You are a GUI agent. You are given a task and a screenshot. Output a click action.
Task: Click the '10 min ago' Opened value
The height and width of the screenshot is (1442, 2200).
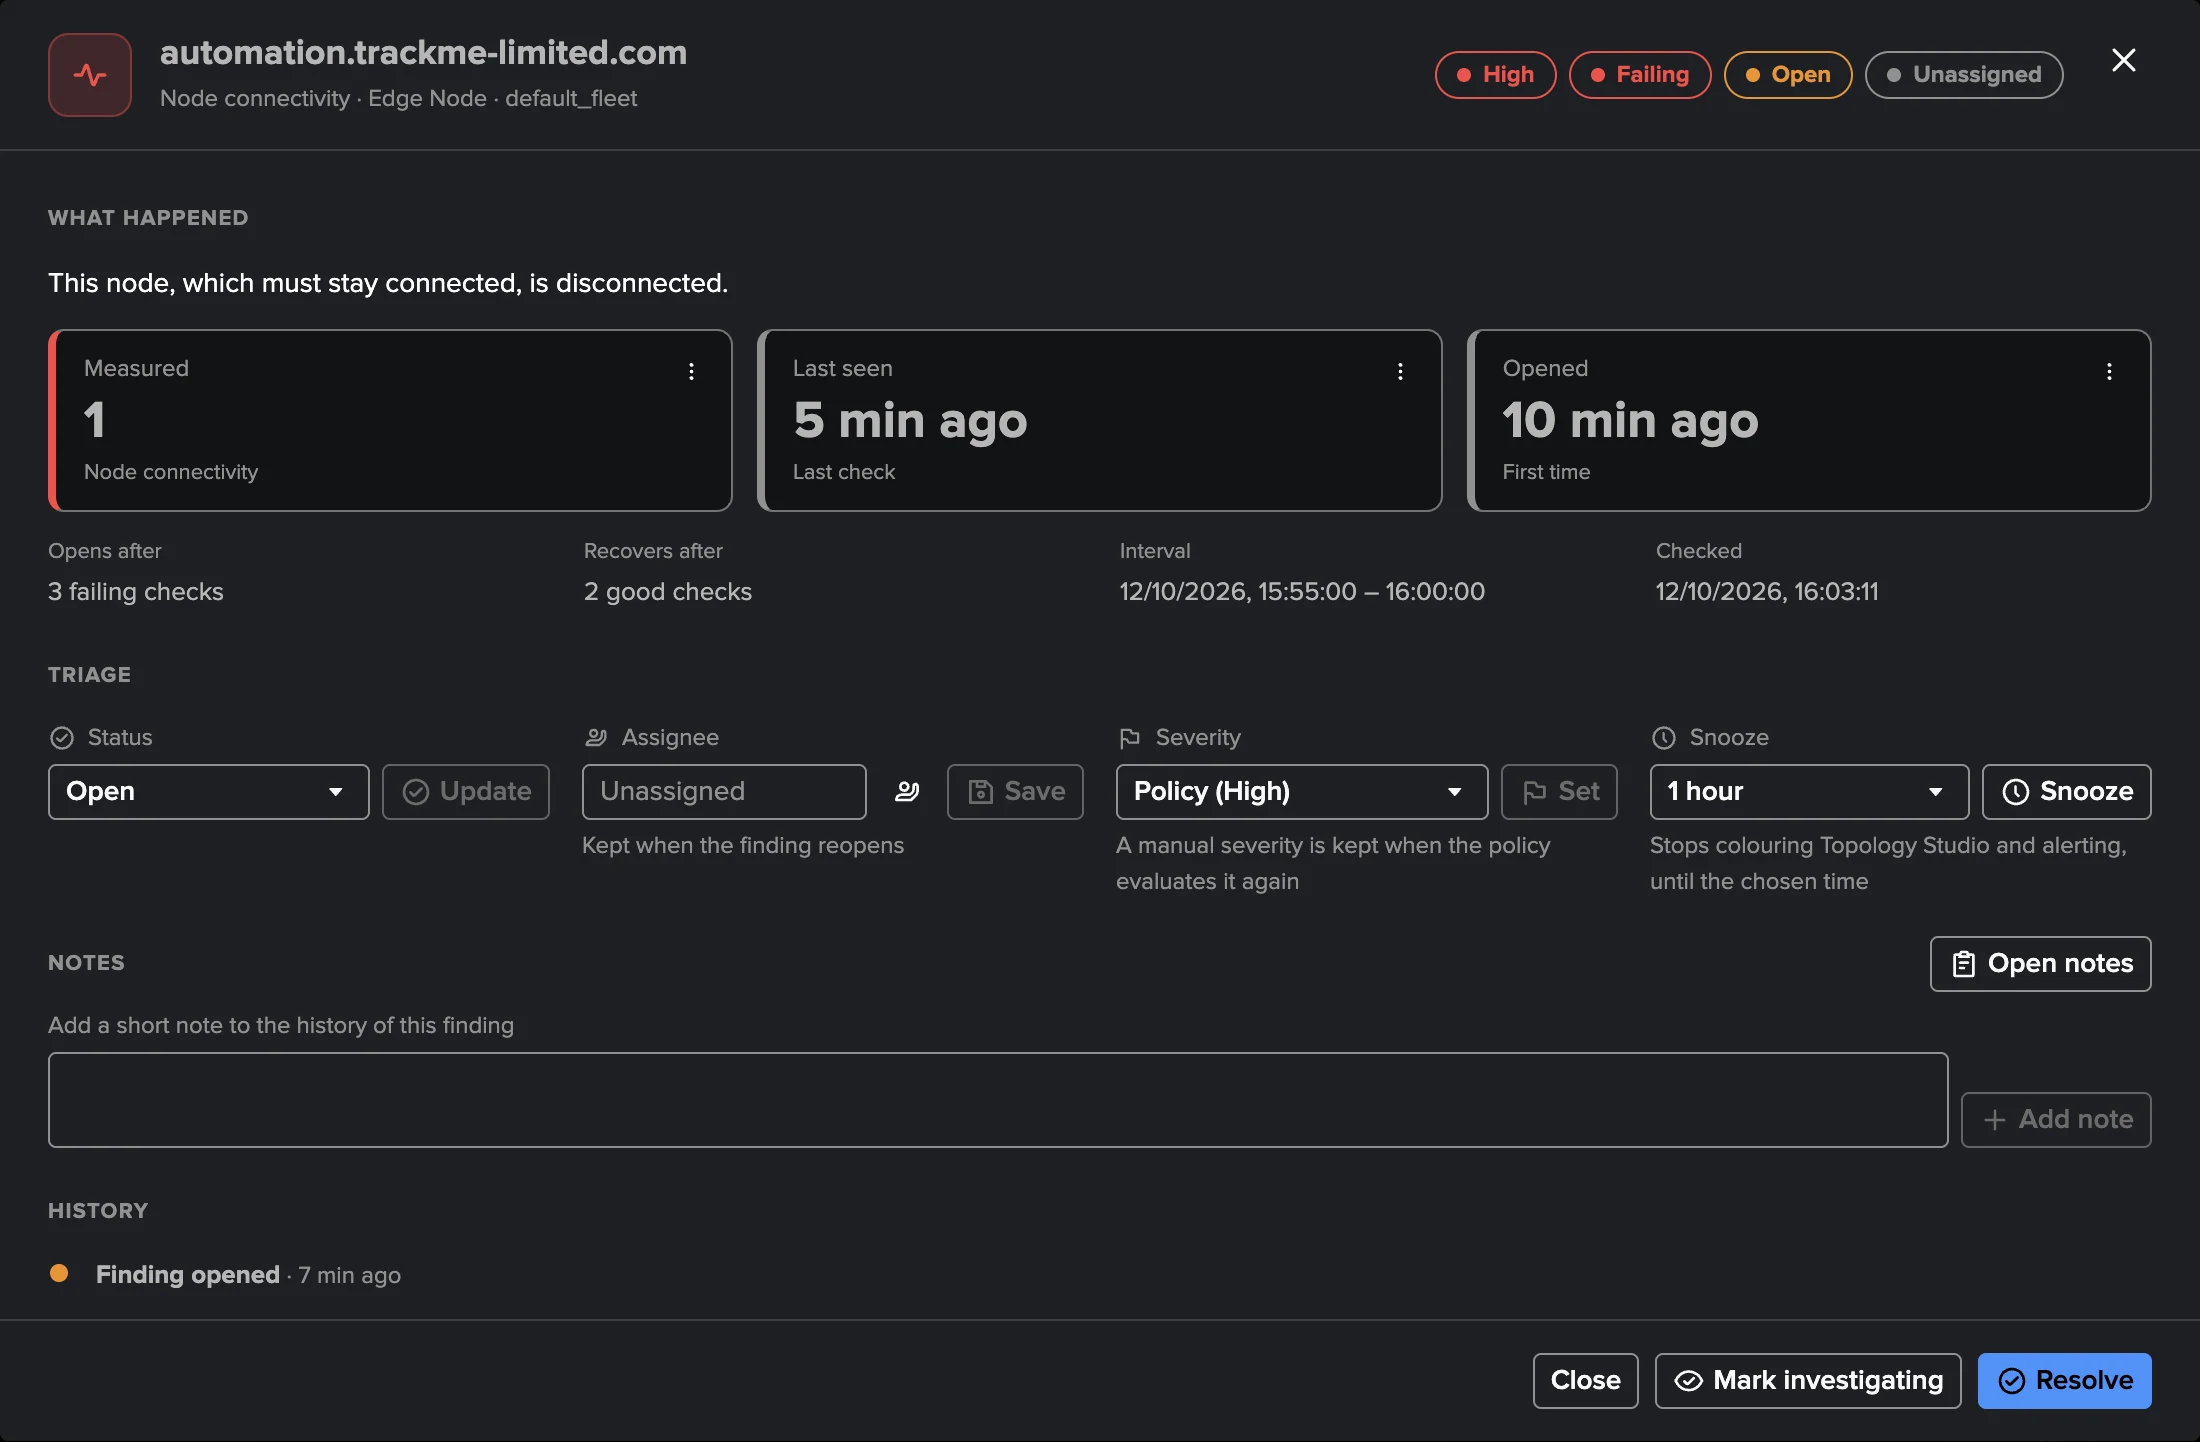pos(1630,420)
